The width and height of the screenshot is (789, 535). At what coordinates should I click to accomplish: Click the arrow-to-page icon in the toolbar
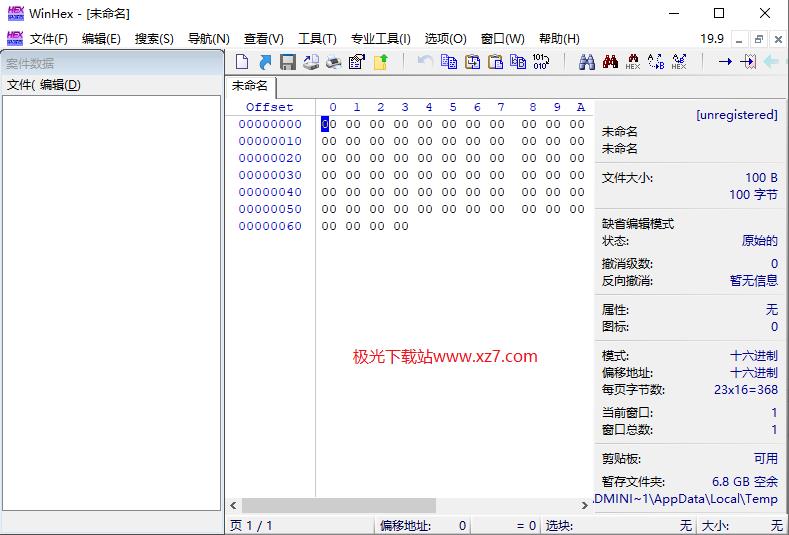point(748,62)
